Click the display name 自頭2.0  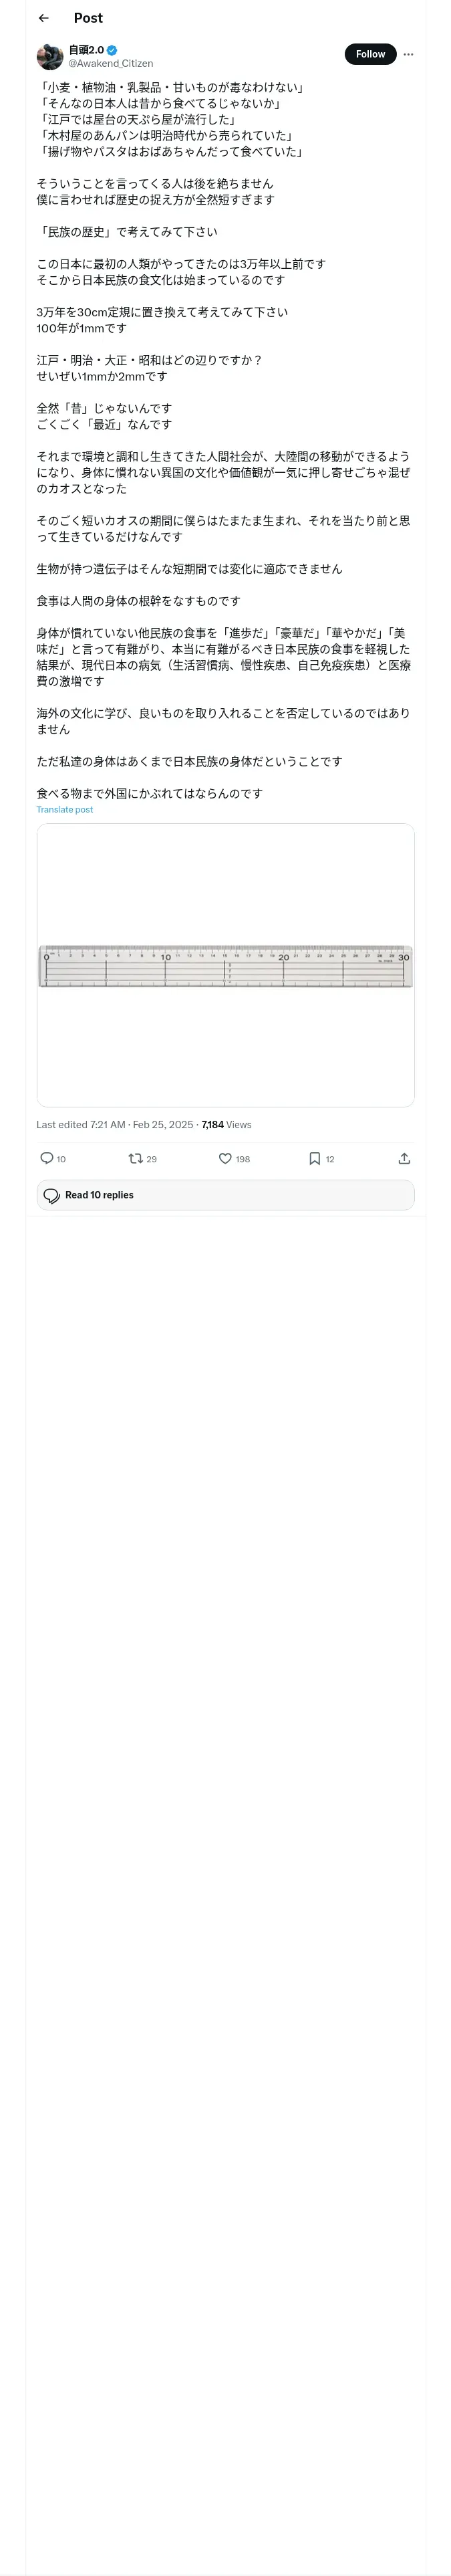point(86,50)
